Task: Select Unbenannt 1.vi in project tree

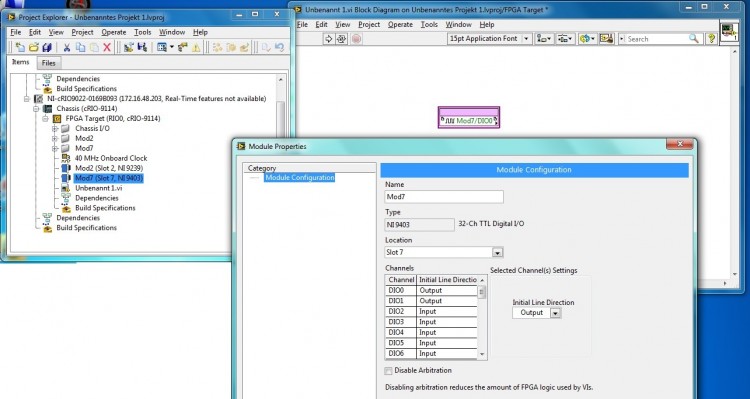Action: (x=99, y=188)
